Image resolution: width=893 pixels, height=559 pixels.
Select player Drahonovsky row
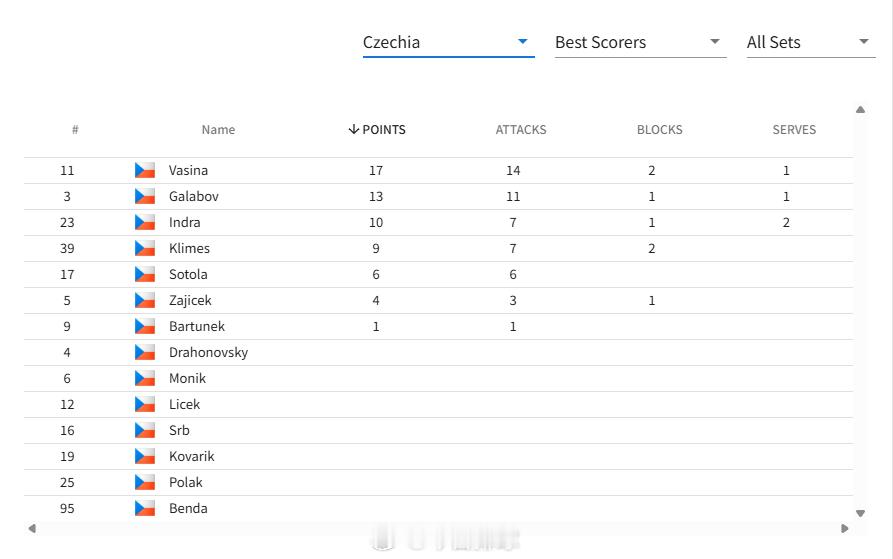tap(439, 352)
